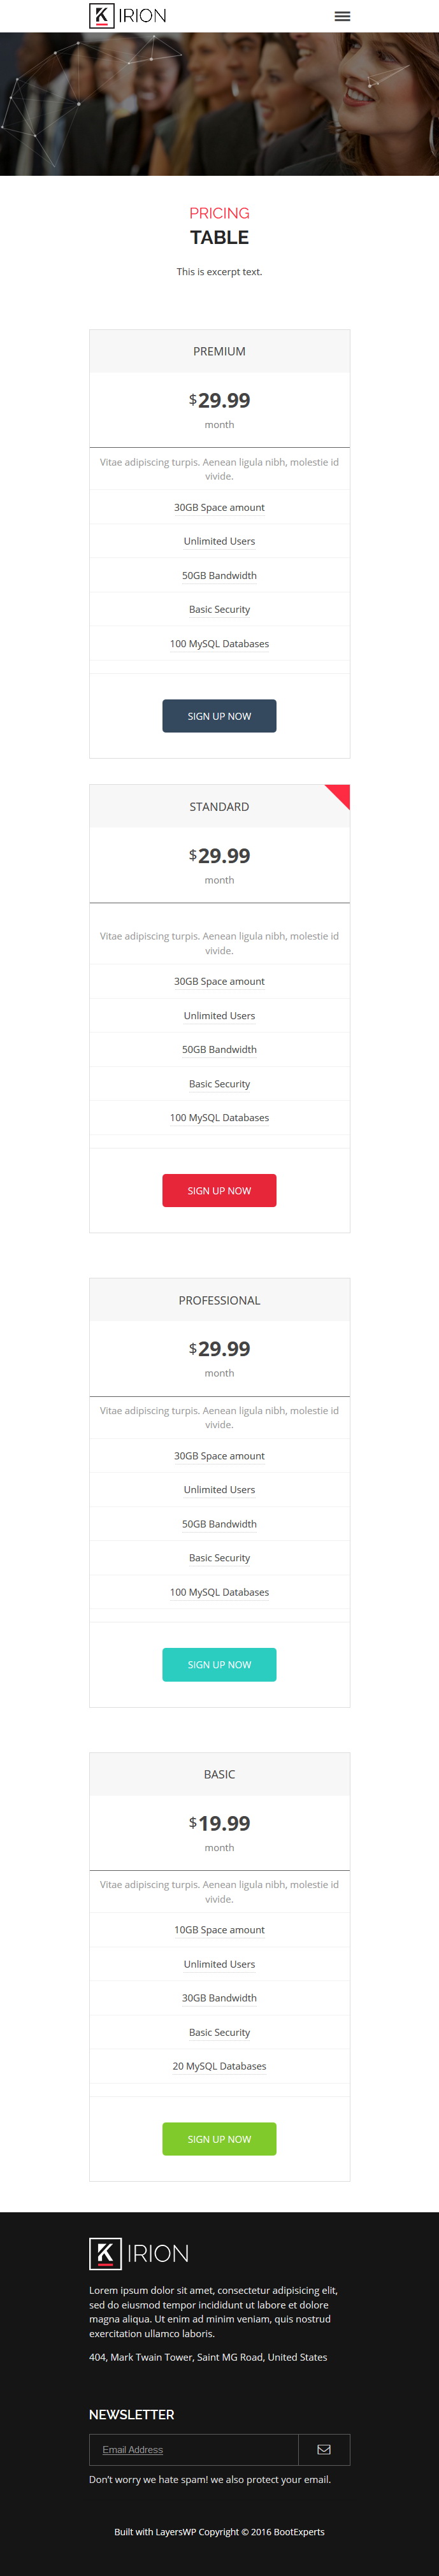Sign up for the Standard plan
This screenshot has width=439, height=2576.
pos(219,1190)
